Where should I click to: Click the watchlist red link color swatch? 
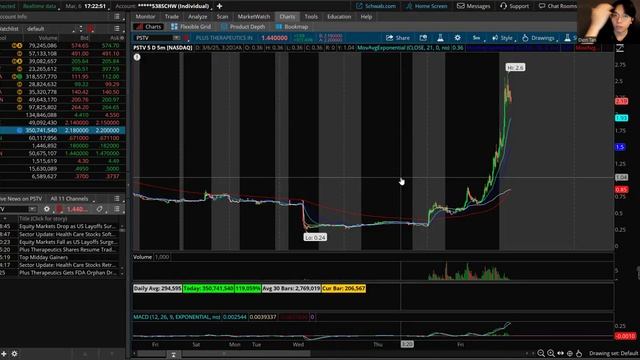[x=91, y=29]
